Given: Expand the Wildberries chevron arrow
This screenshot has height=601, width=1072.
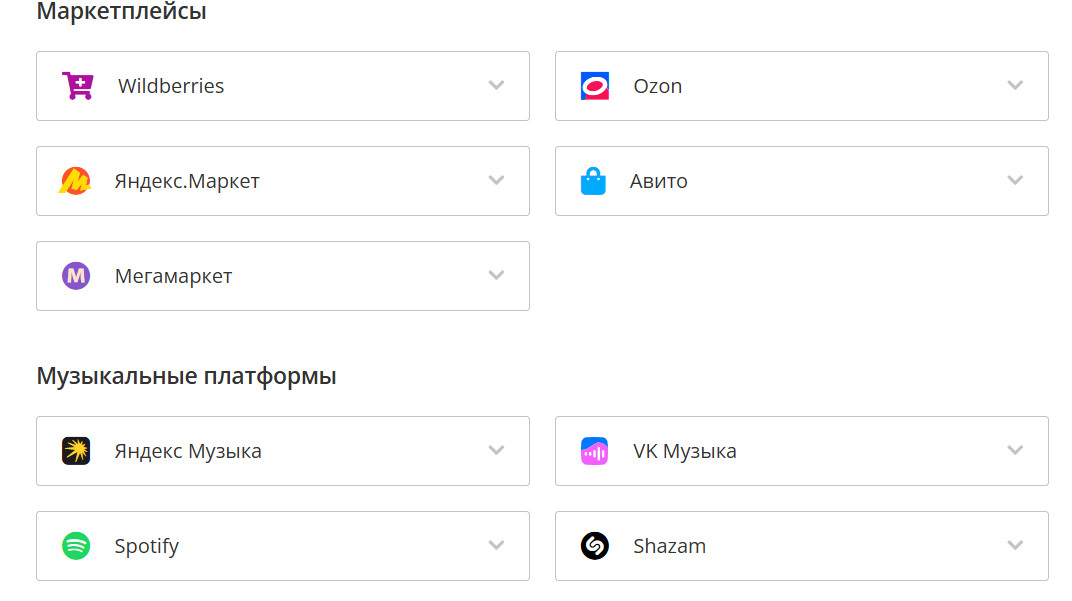Looking at the screenshot, I should tap(496, 86).
